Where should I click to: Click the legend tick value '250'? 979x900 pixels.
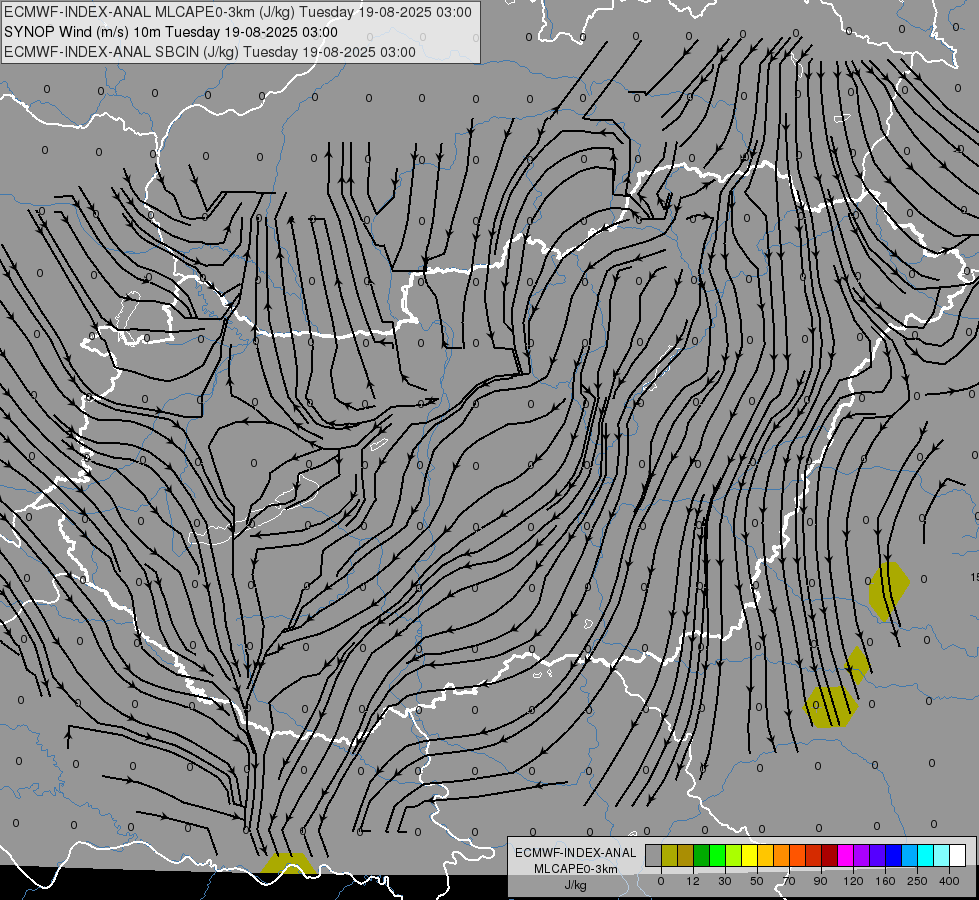[x=917, y=881]
